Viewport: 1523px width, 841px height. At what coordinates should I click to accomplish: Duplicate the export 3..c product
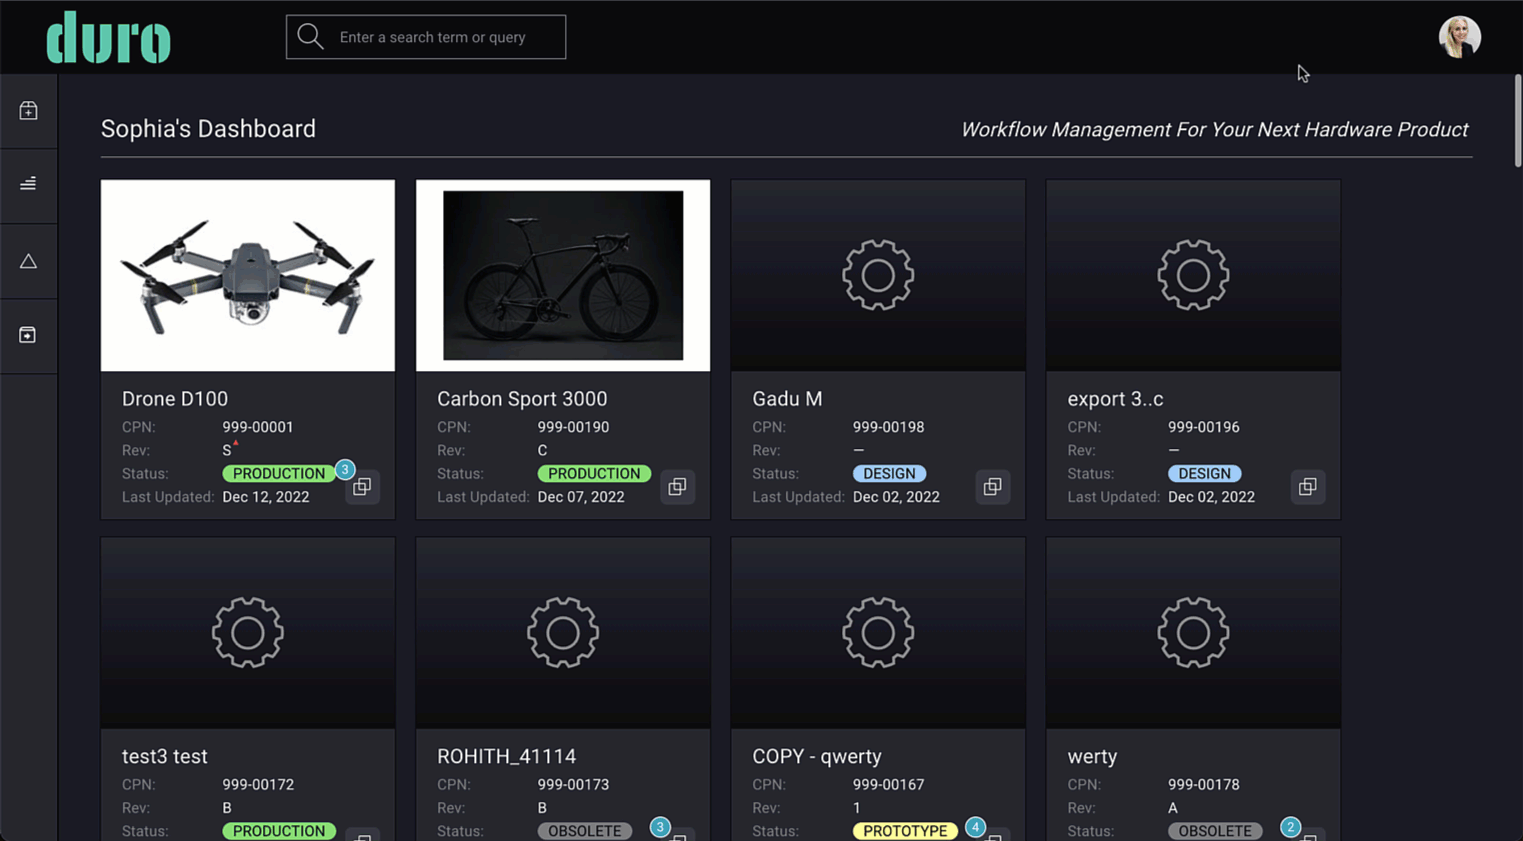[1307, 487]
